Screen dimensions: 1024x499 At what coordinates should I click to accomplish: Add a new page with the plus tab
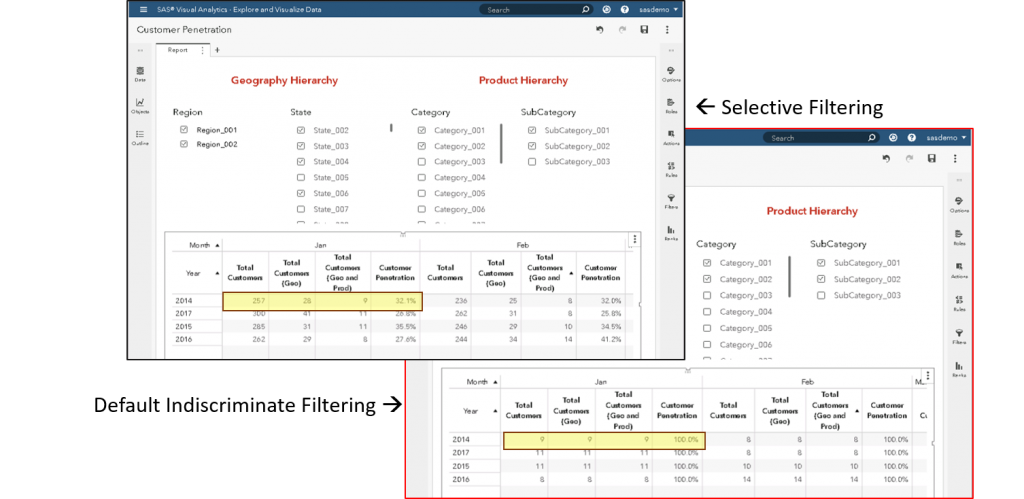click(217, 50)
